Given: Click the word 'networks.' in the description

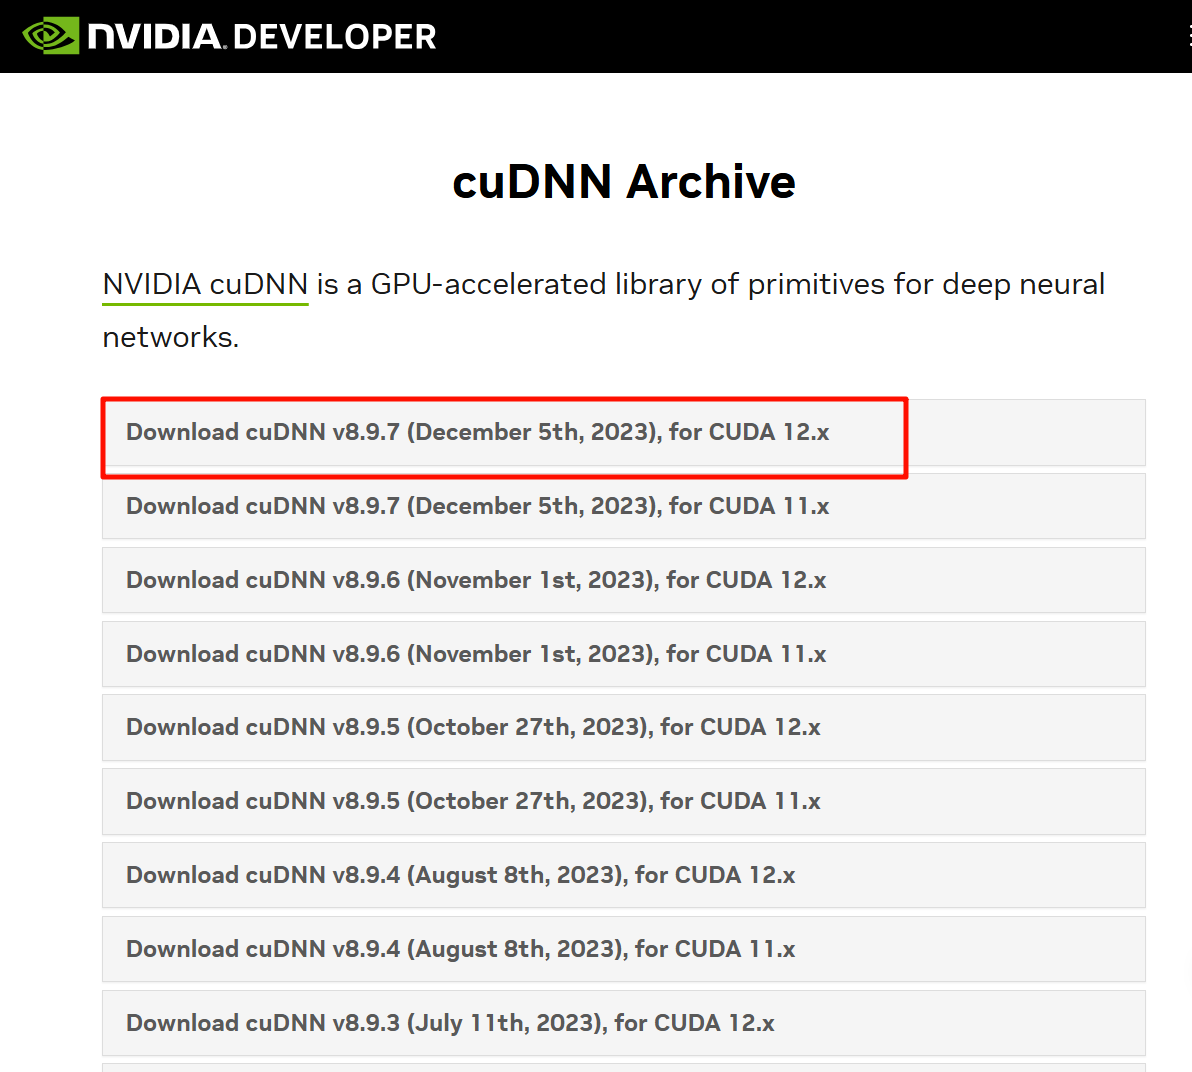Looking at the screenshot, I should (171, 338).
